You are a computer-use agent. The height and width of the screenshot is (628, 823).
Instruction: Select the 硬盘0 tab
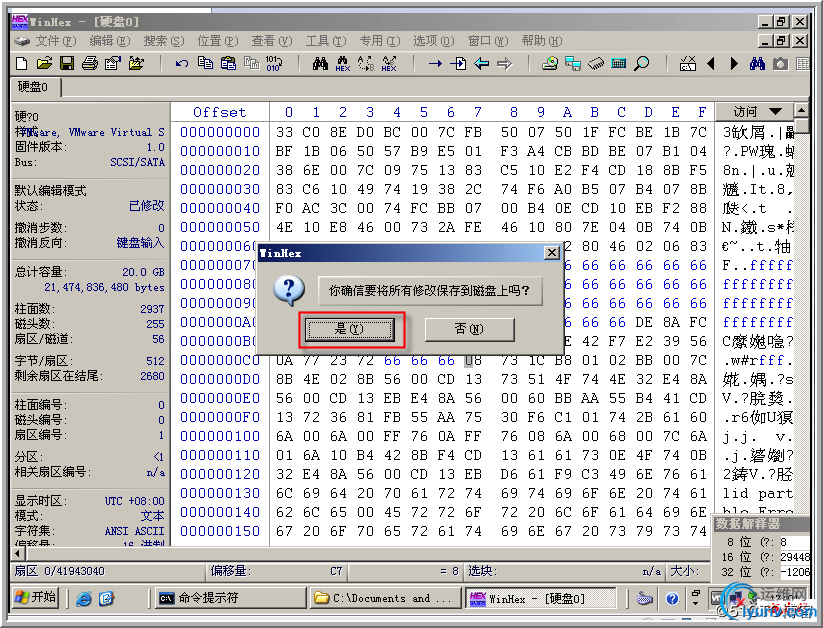[33, 87]
